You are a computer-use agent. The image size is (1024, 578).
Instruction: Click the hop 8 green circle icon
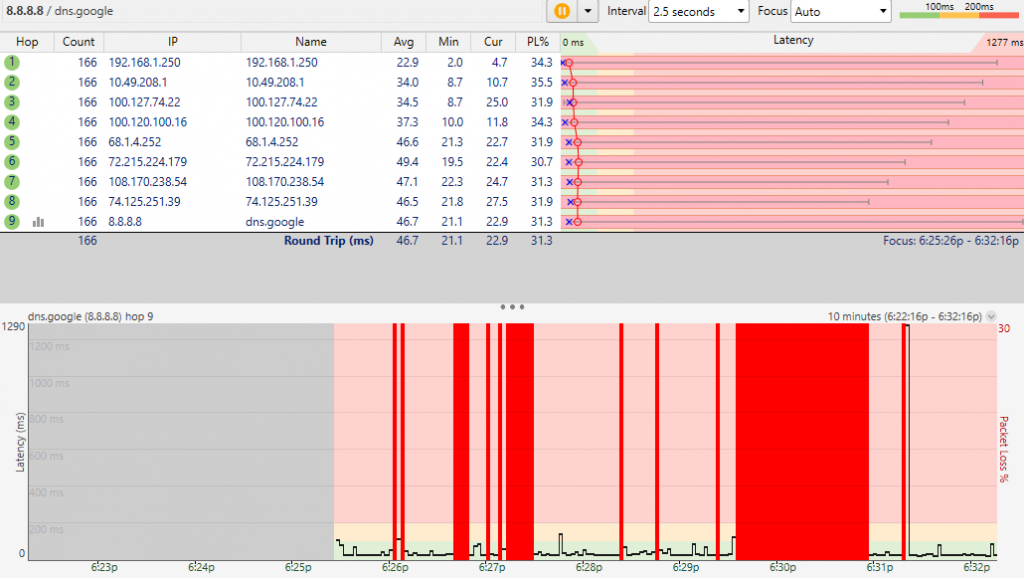pyautogui.click(x=12, y=202)
